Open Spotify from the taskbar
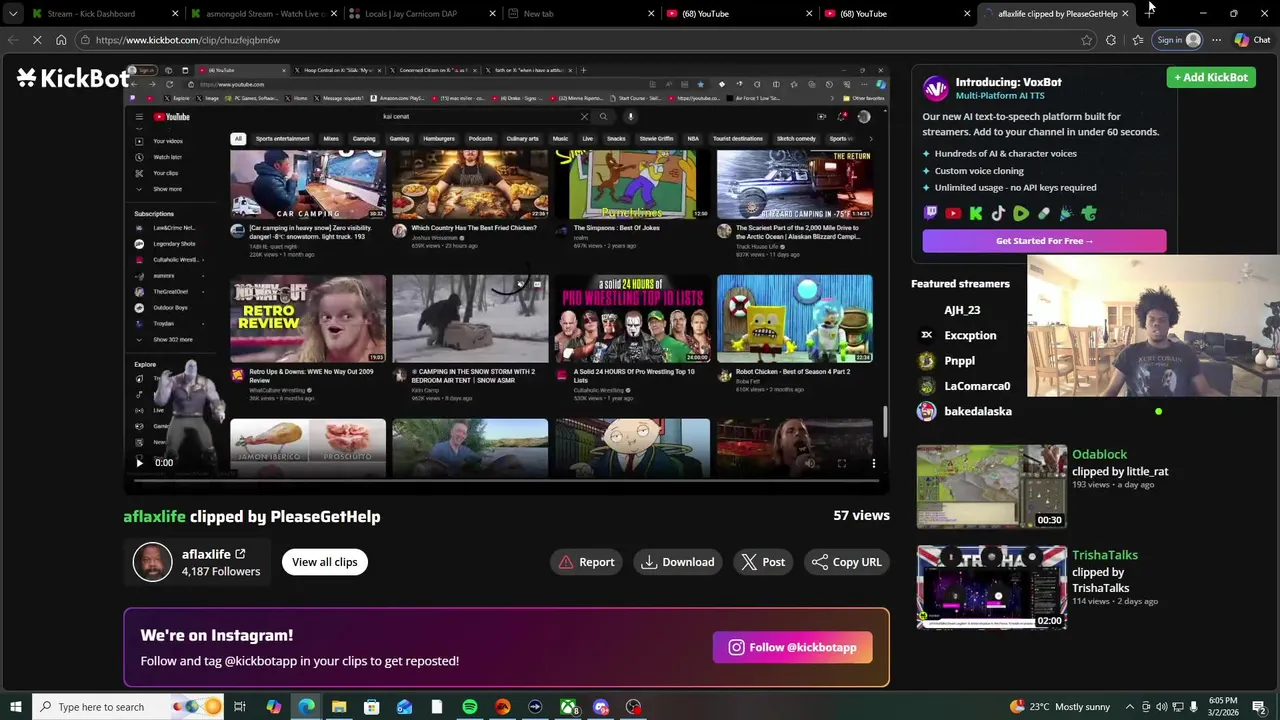 click(470, 707)
